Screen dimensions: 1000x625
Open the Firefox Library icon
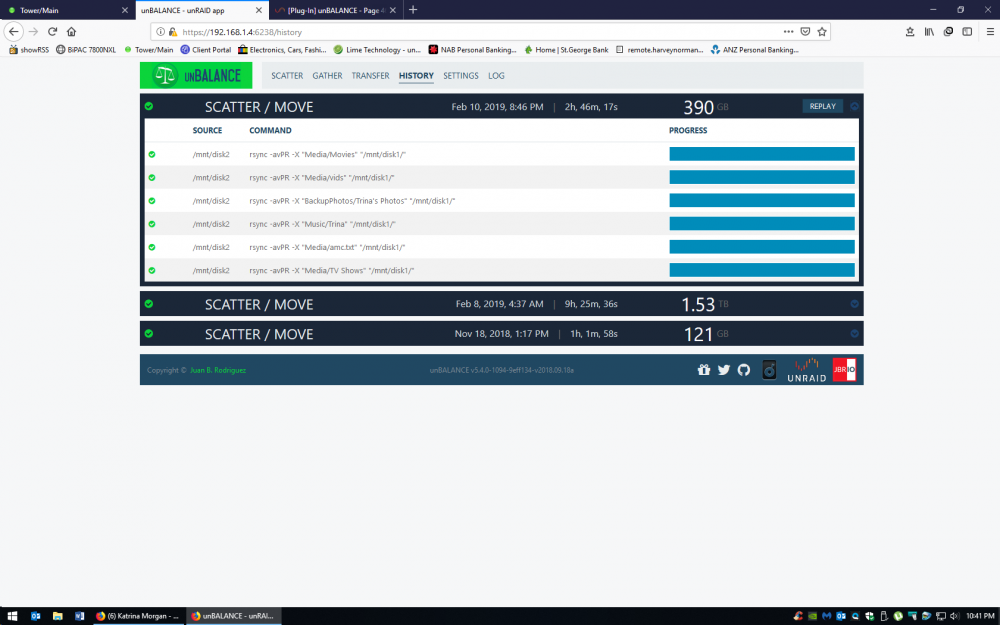(929, 32)
